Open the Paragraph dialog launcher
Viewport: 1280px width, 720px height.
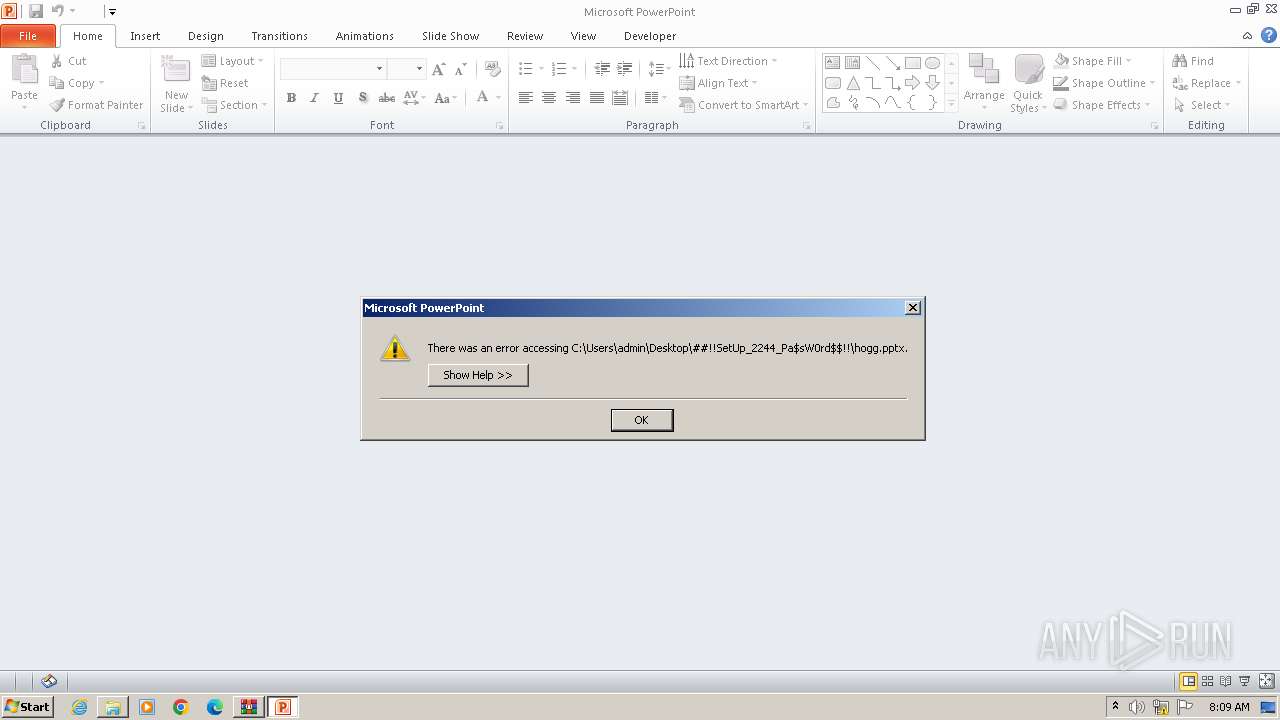coord(807,126)
